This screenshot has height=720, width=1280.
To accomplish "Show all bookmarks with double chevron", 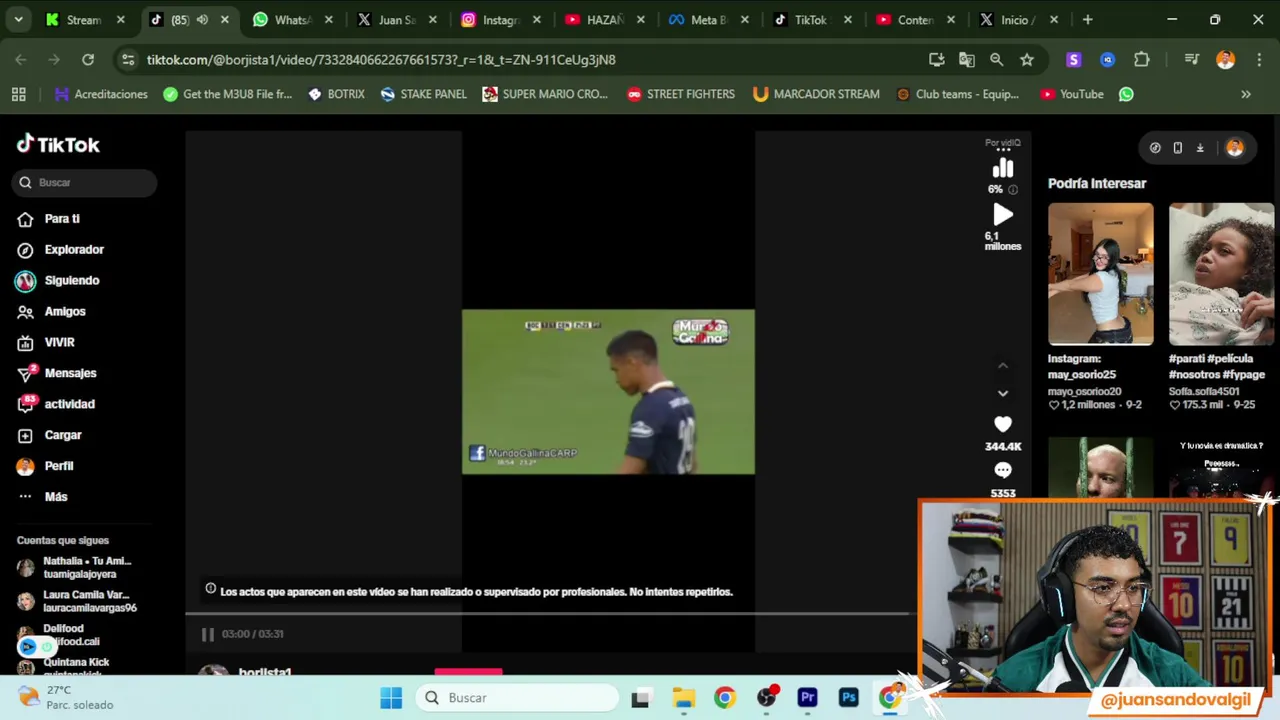I will 1246,94.
